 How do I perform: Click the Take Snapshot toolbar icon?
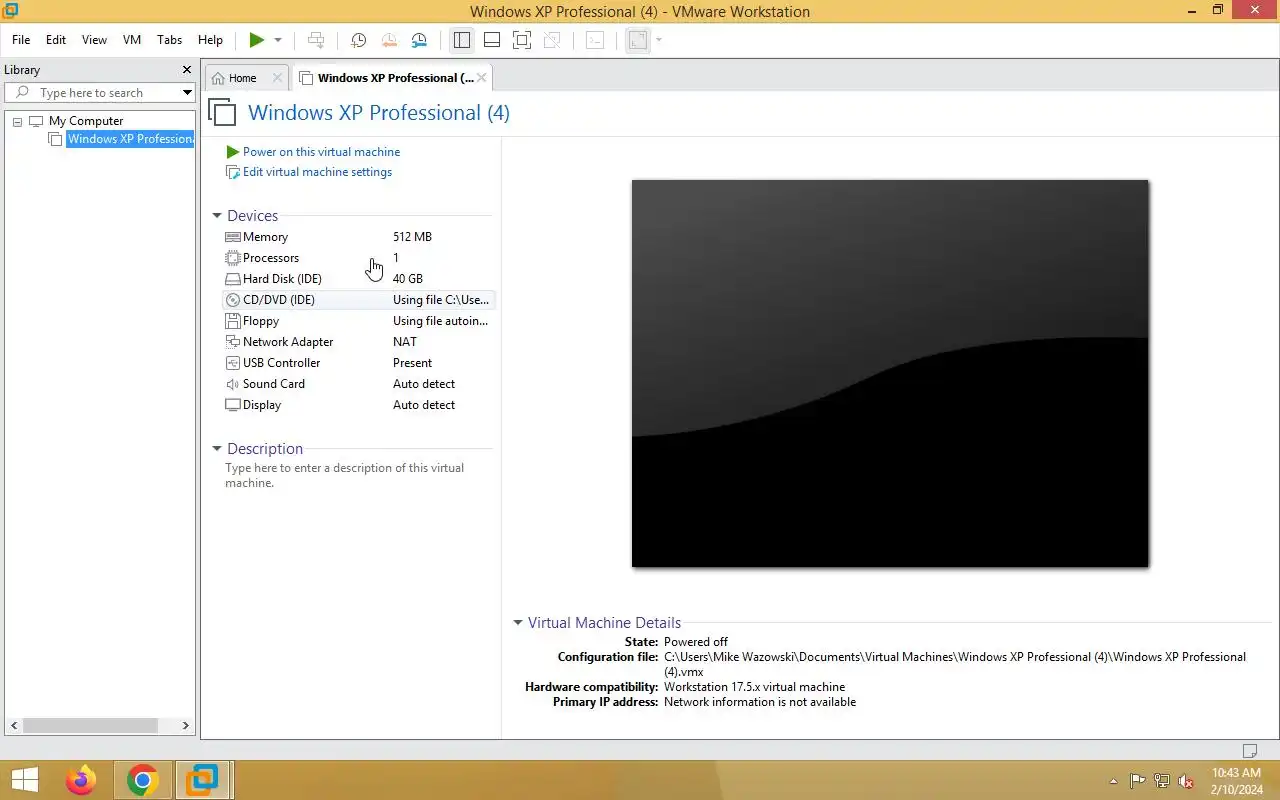[358, 40]
